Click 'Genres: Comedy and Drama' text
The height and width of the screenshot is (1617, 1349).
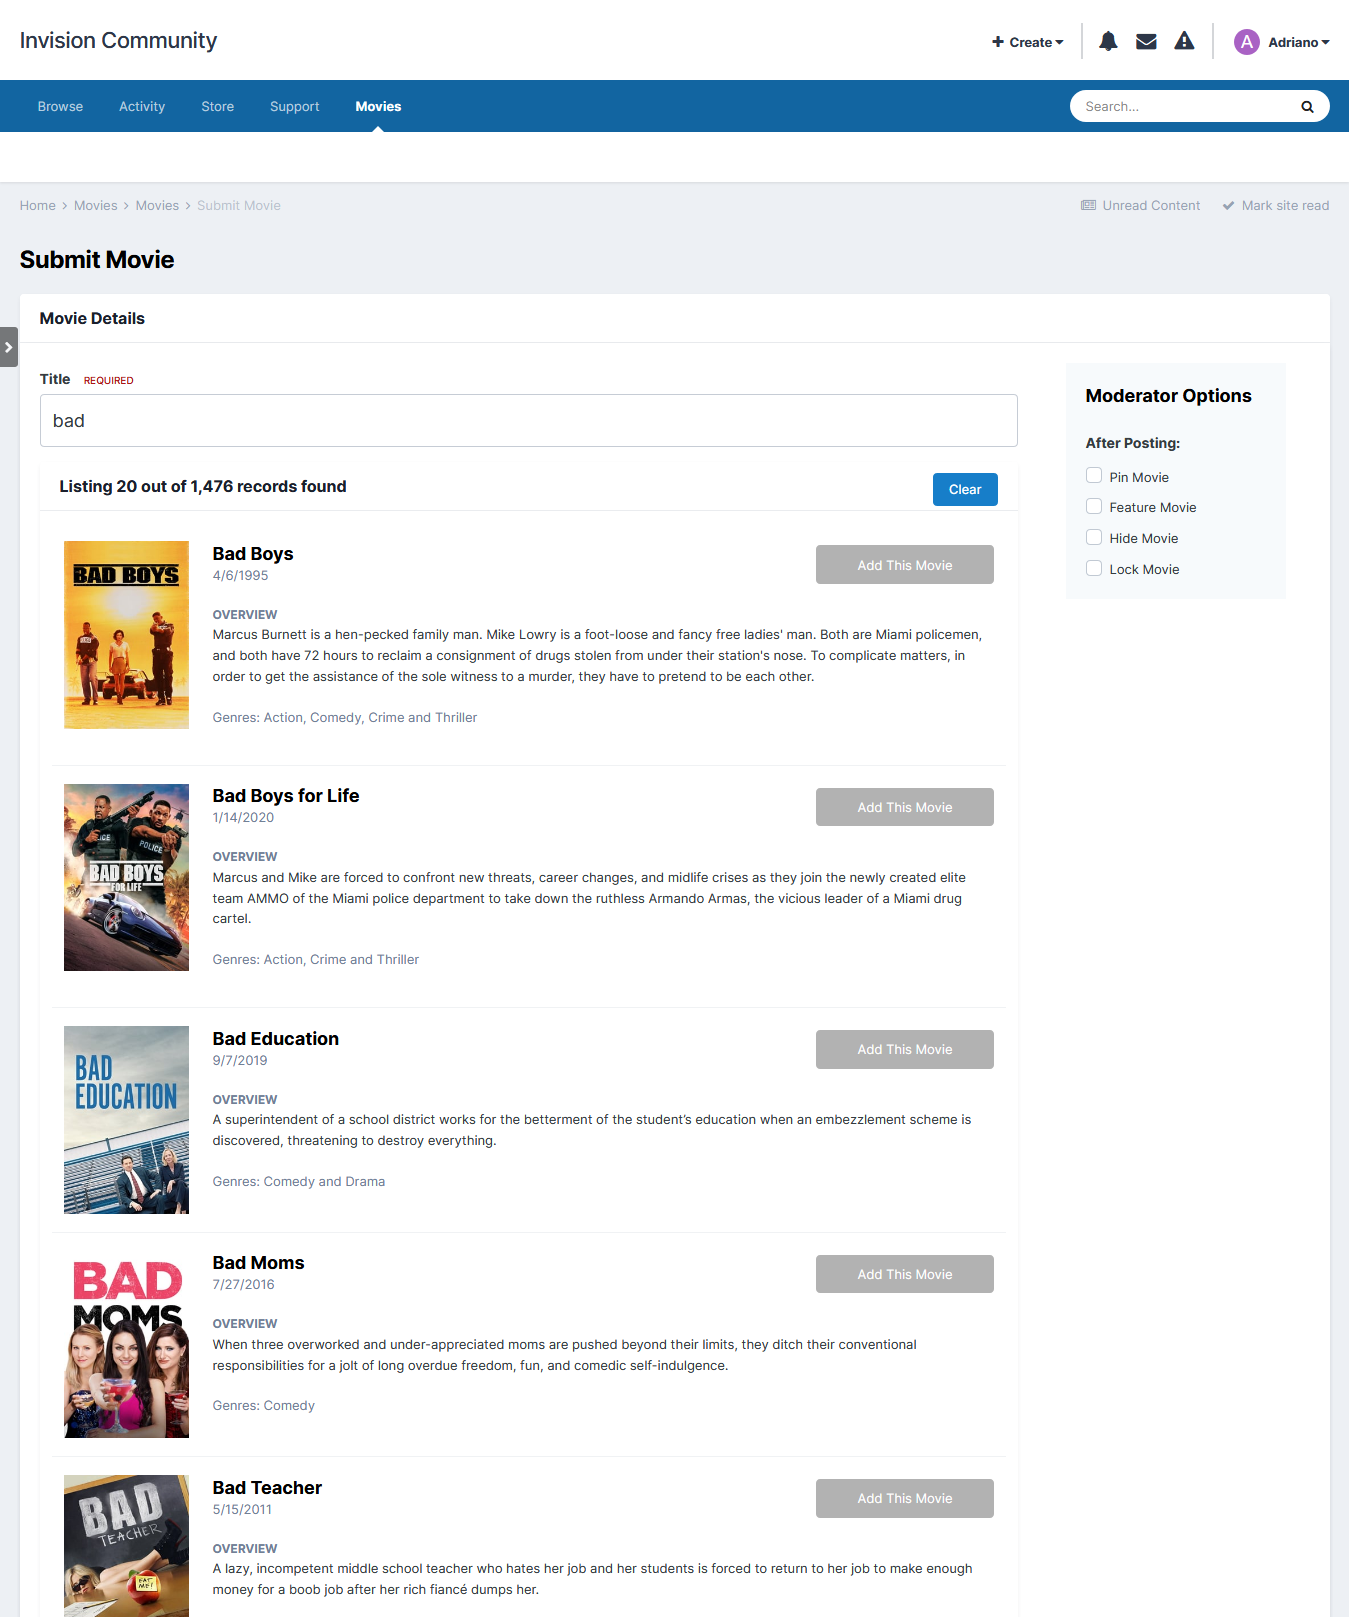coord(299,1182)
